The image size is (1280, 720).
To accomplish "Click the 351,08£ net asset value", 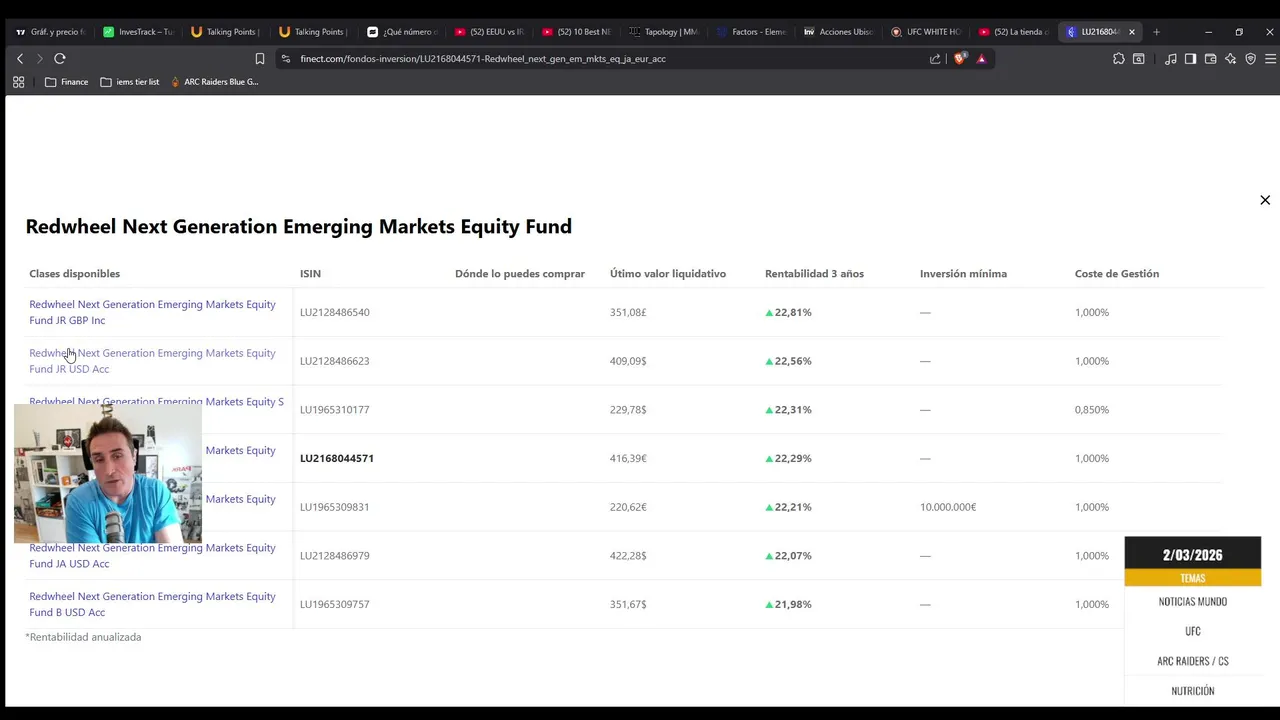I will (x=628, y=313).
